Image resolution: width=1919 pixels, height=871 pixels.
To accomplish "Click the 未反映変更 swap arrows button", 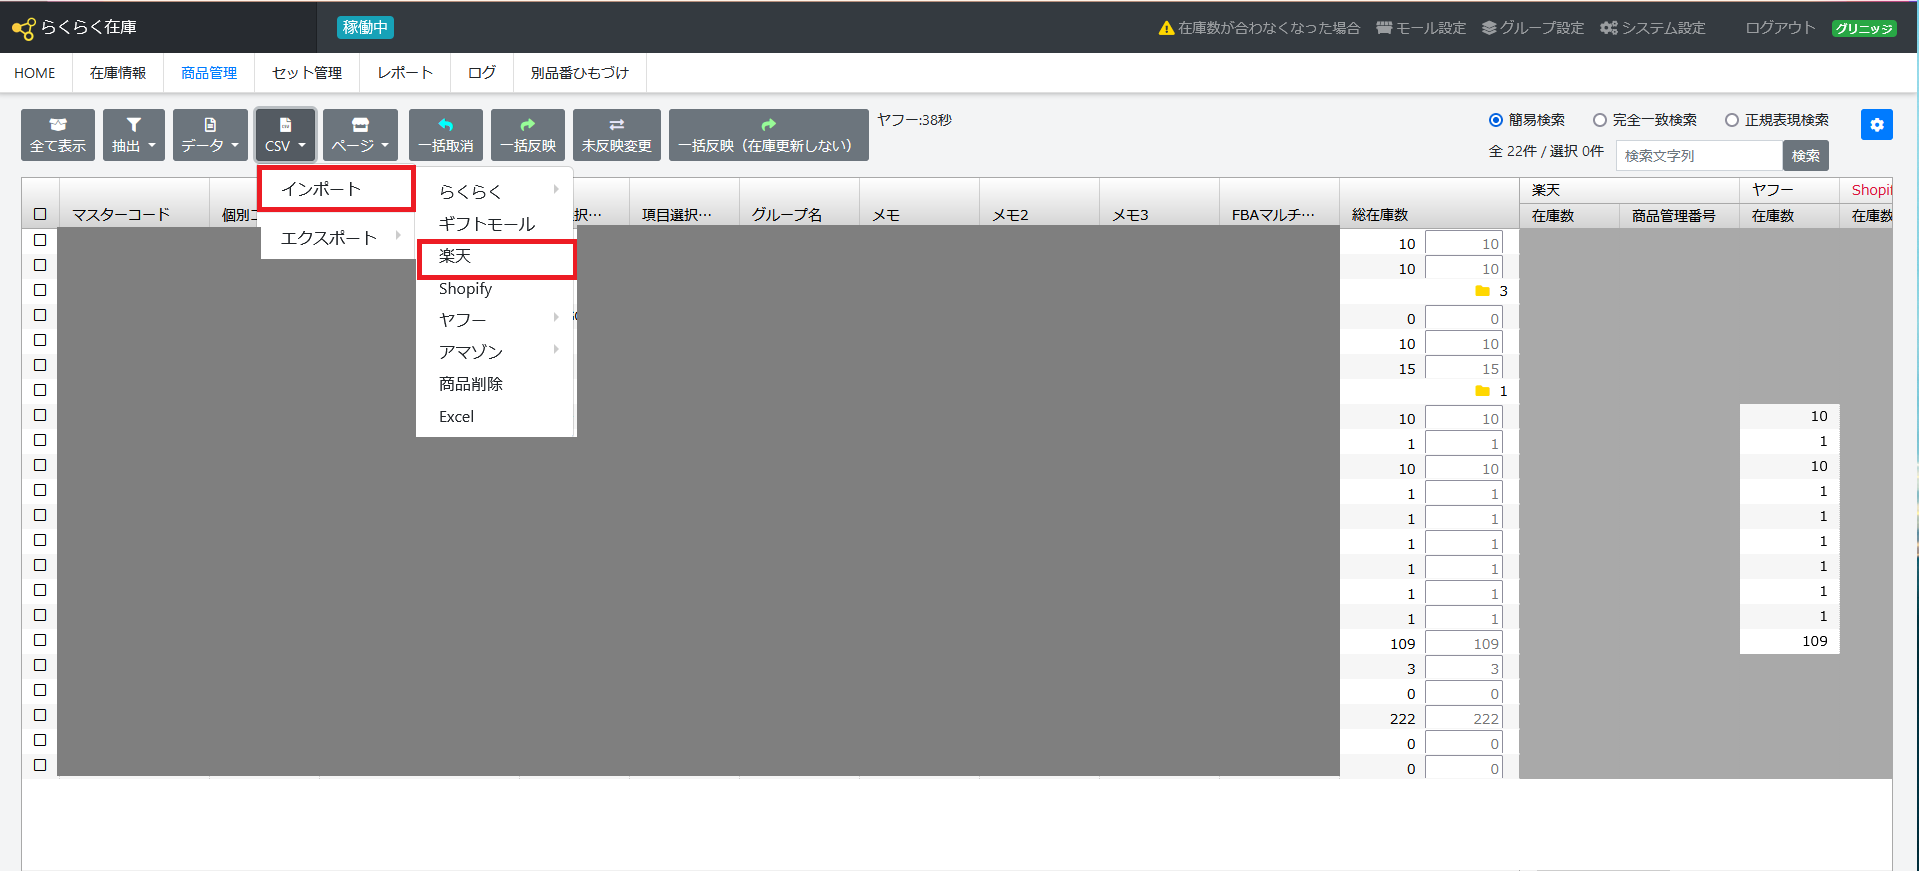I will pos(617,135).
